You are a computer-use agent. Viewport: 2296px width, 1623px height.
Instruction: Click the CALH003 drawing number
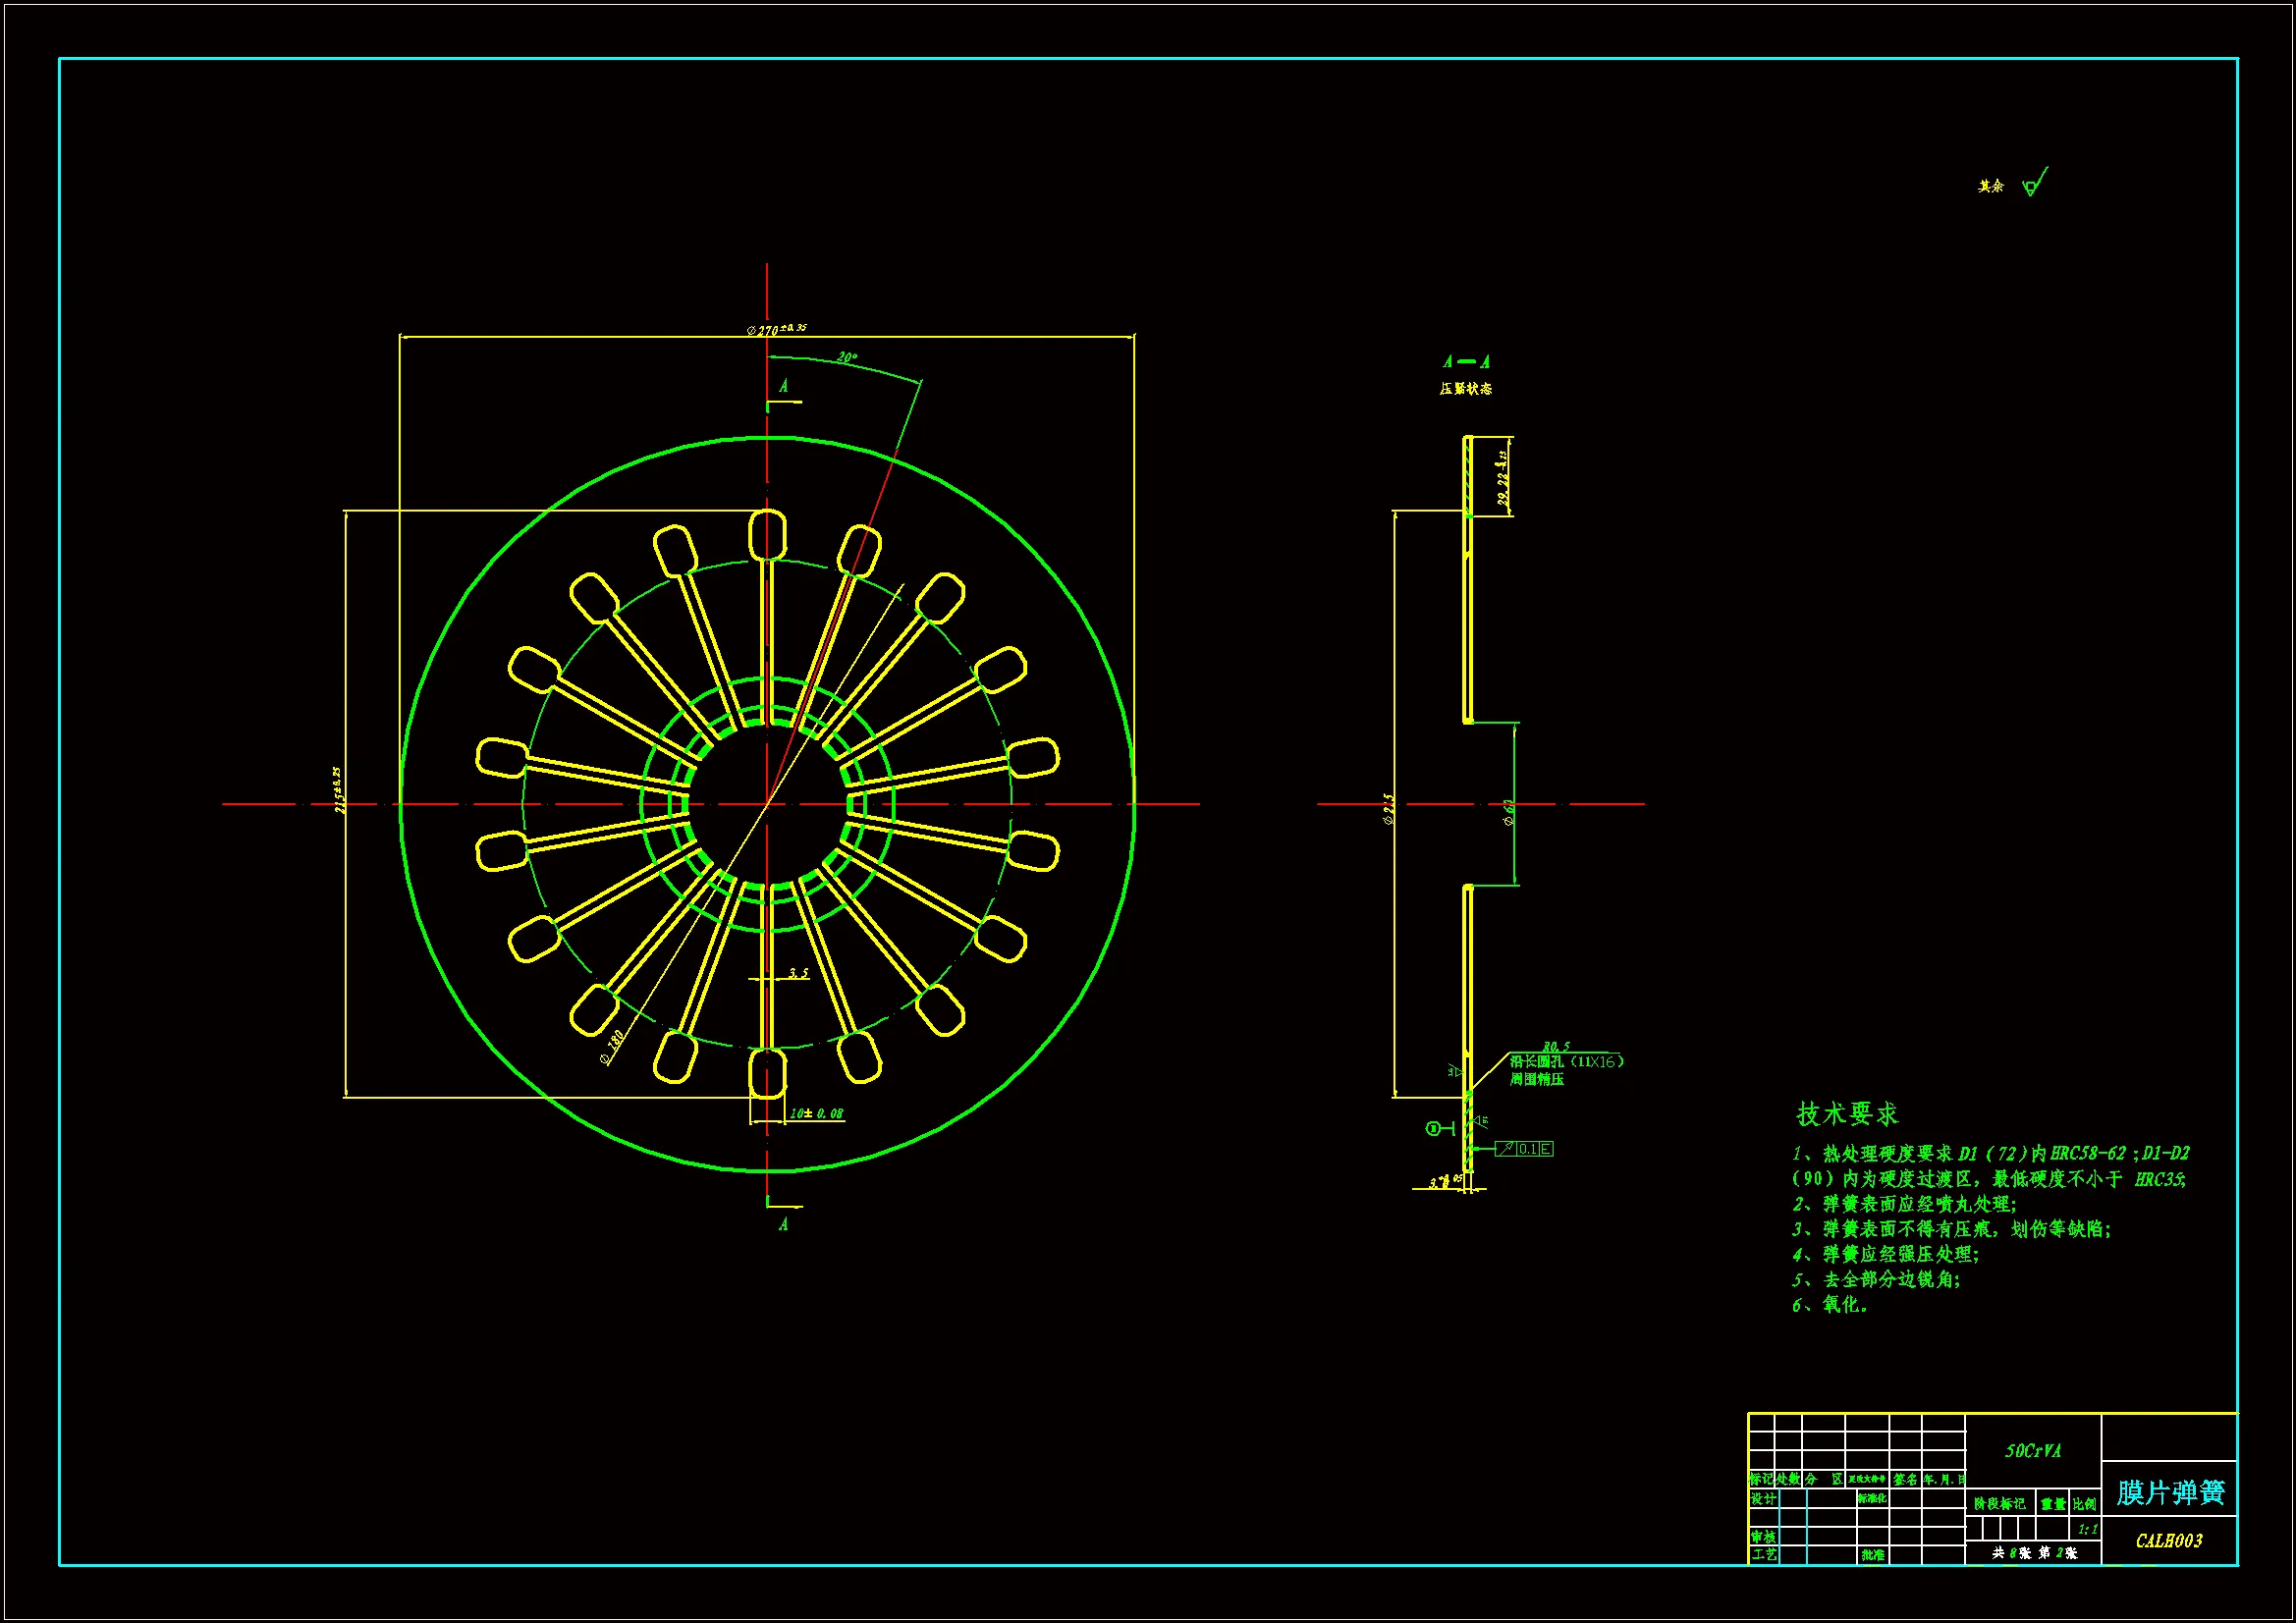2169,1541
